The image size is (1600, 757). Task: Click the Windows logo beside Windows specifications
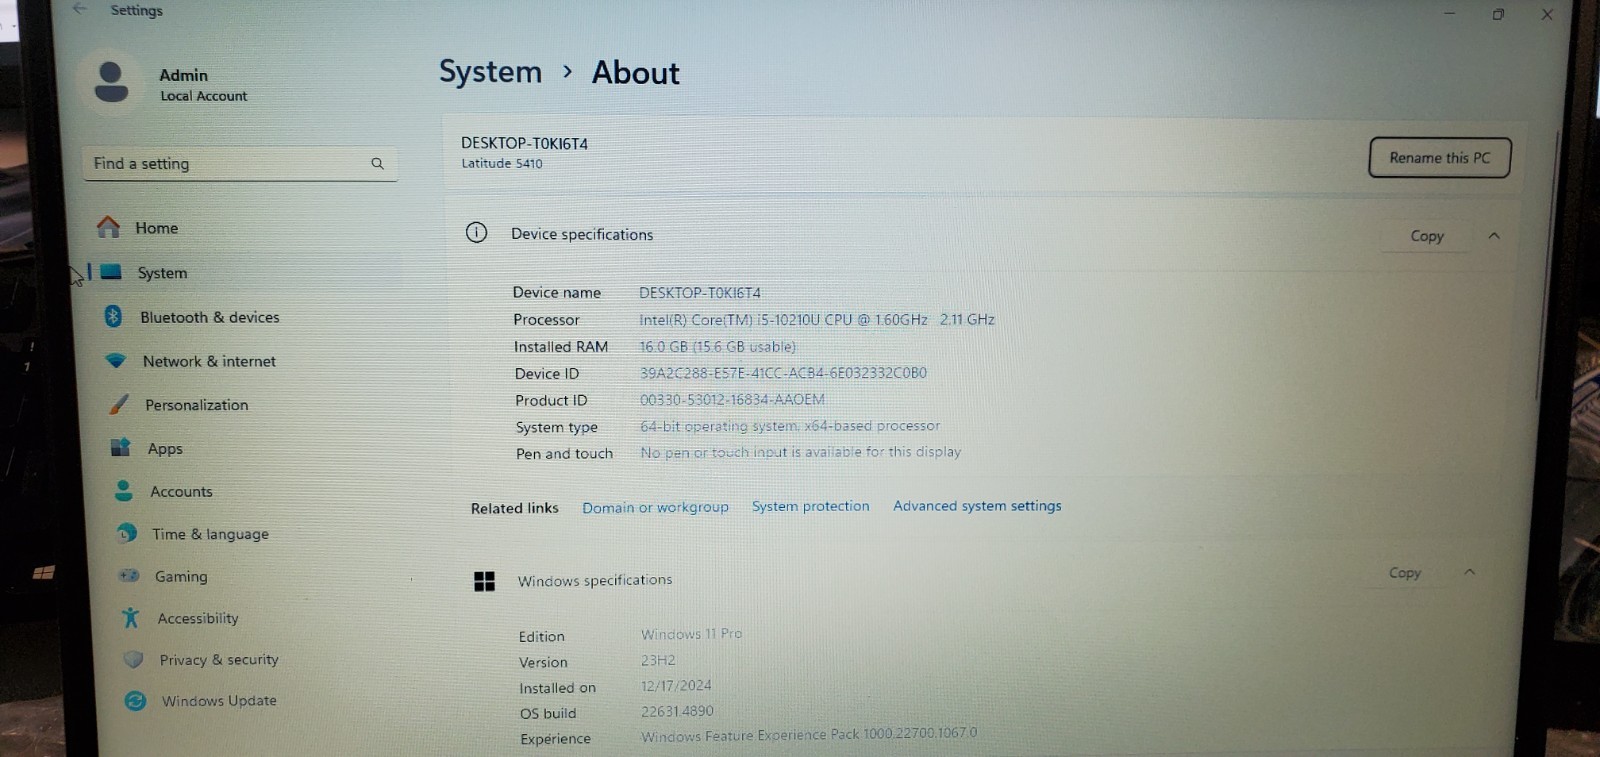tap(485, 581)
